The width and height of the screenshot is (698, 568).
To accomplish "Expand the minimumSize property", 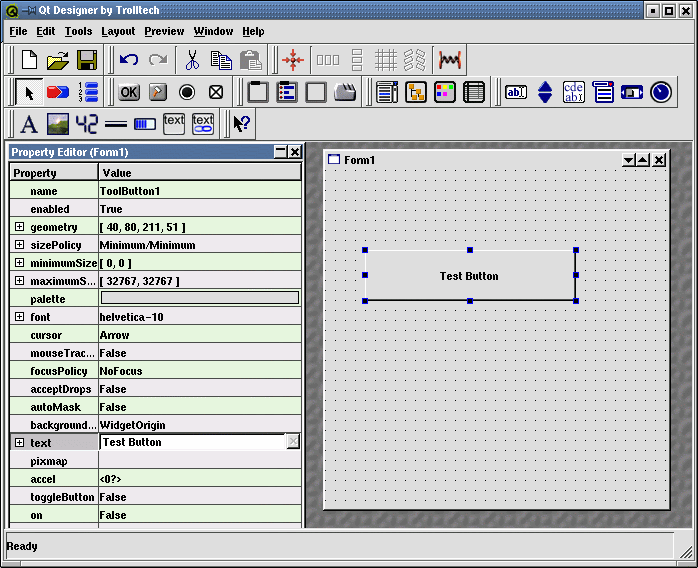I will pos(19,263).
